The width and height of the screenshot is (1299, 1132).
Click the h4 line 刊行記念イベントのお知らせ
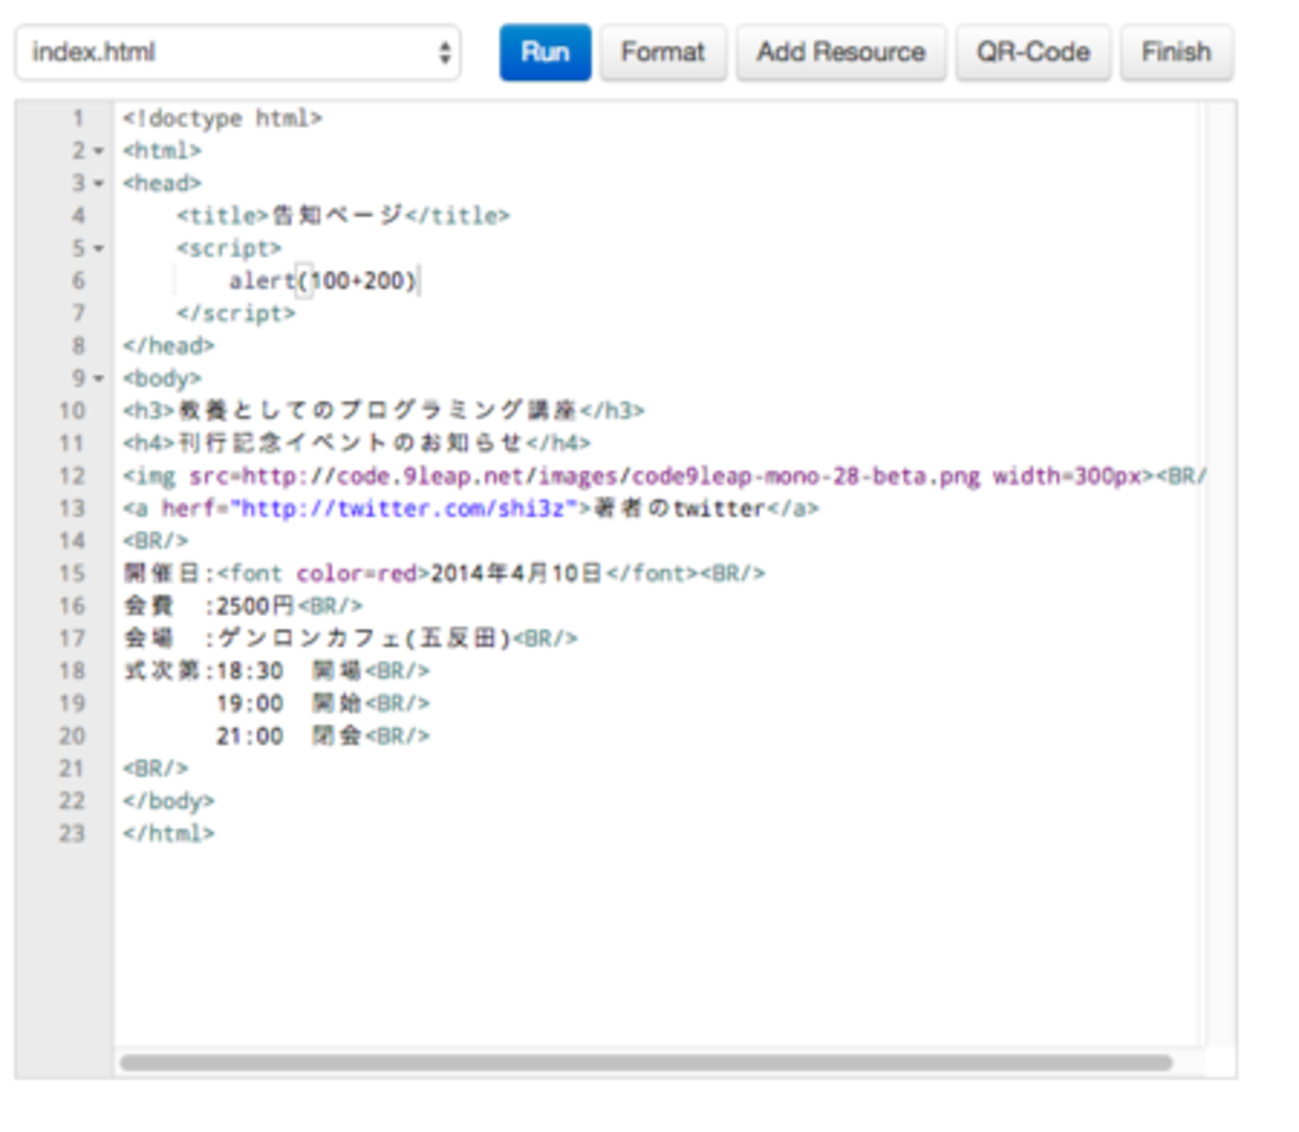357,443
